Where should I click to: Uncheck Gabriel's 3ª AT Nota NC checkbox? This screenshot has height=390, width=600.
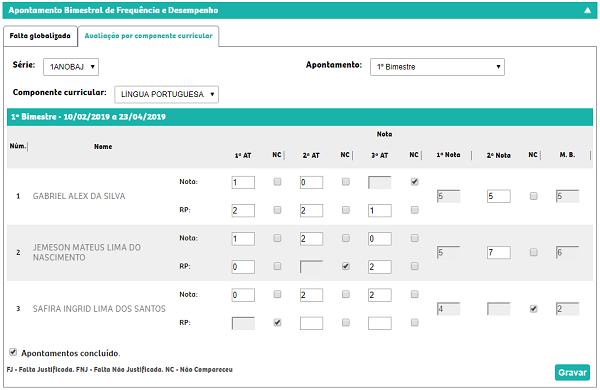click(x=414, y=182)
